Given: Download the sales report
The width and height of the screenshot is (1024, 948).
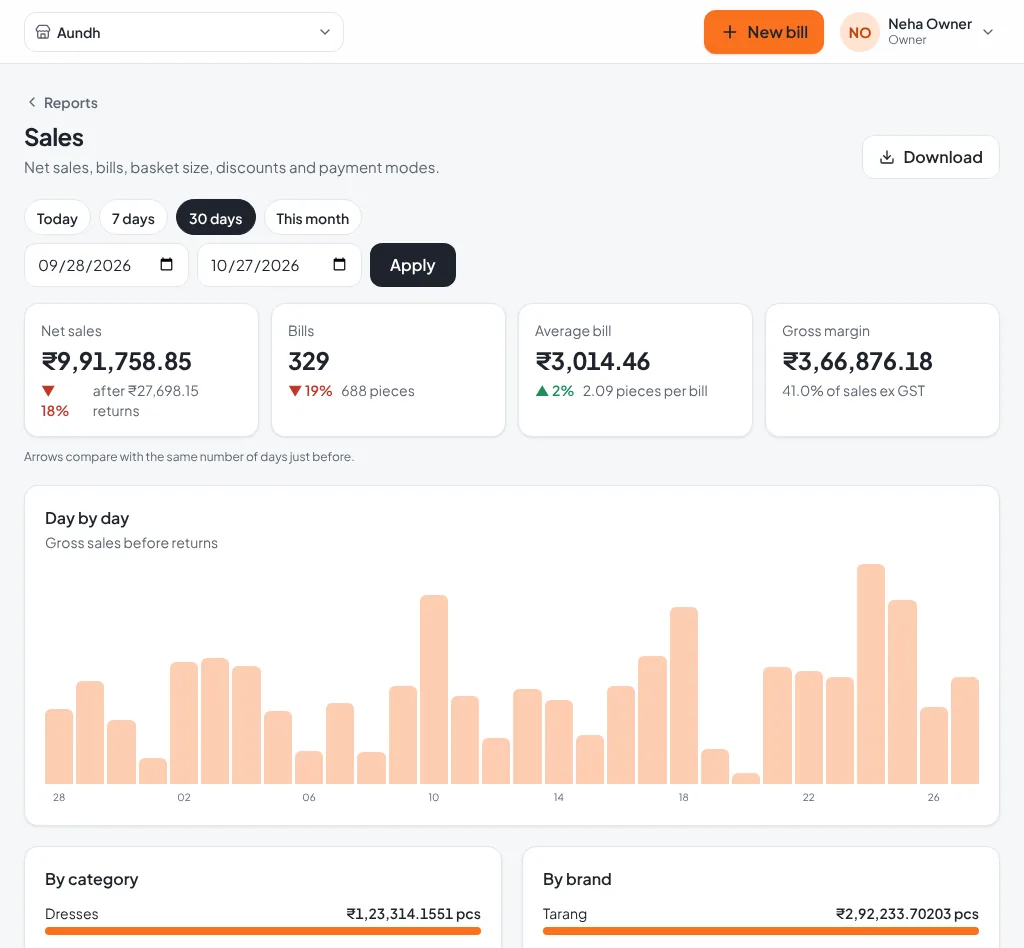Looking at the screenshot, I should pos(931,157).
